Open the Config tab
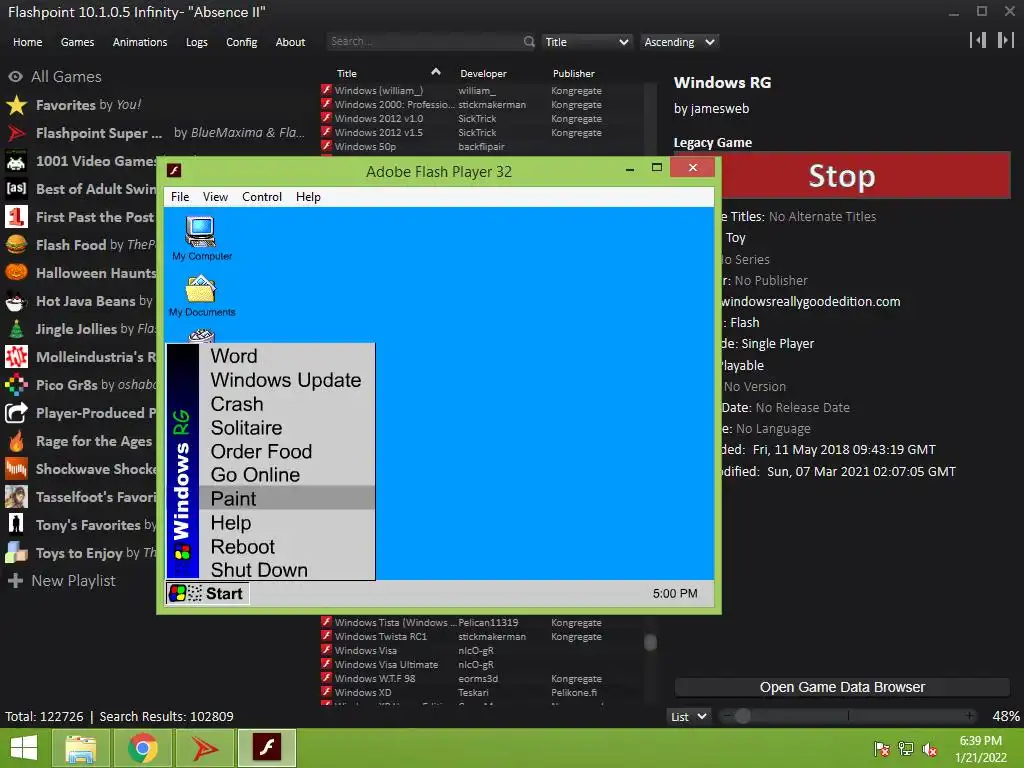This screenshot has height=768, width=1024. [x=241, y=42]
